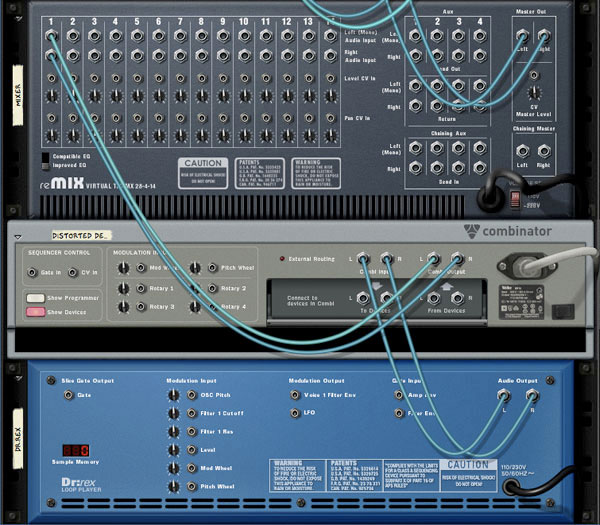Collapse the Dr.rex device with fold triangle

18,378
